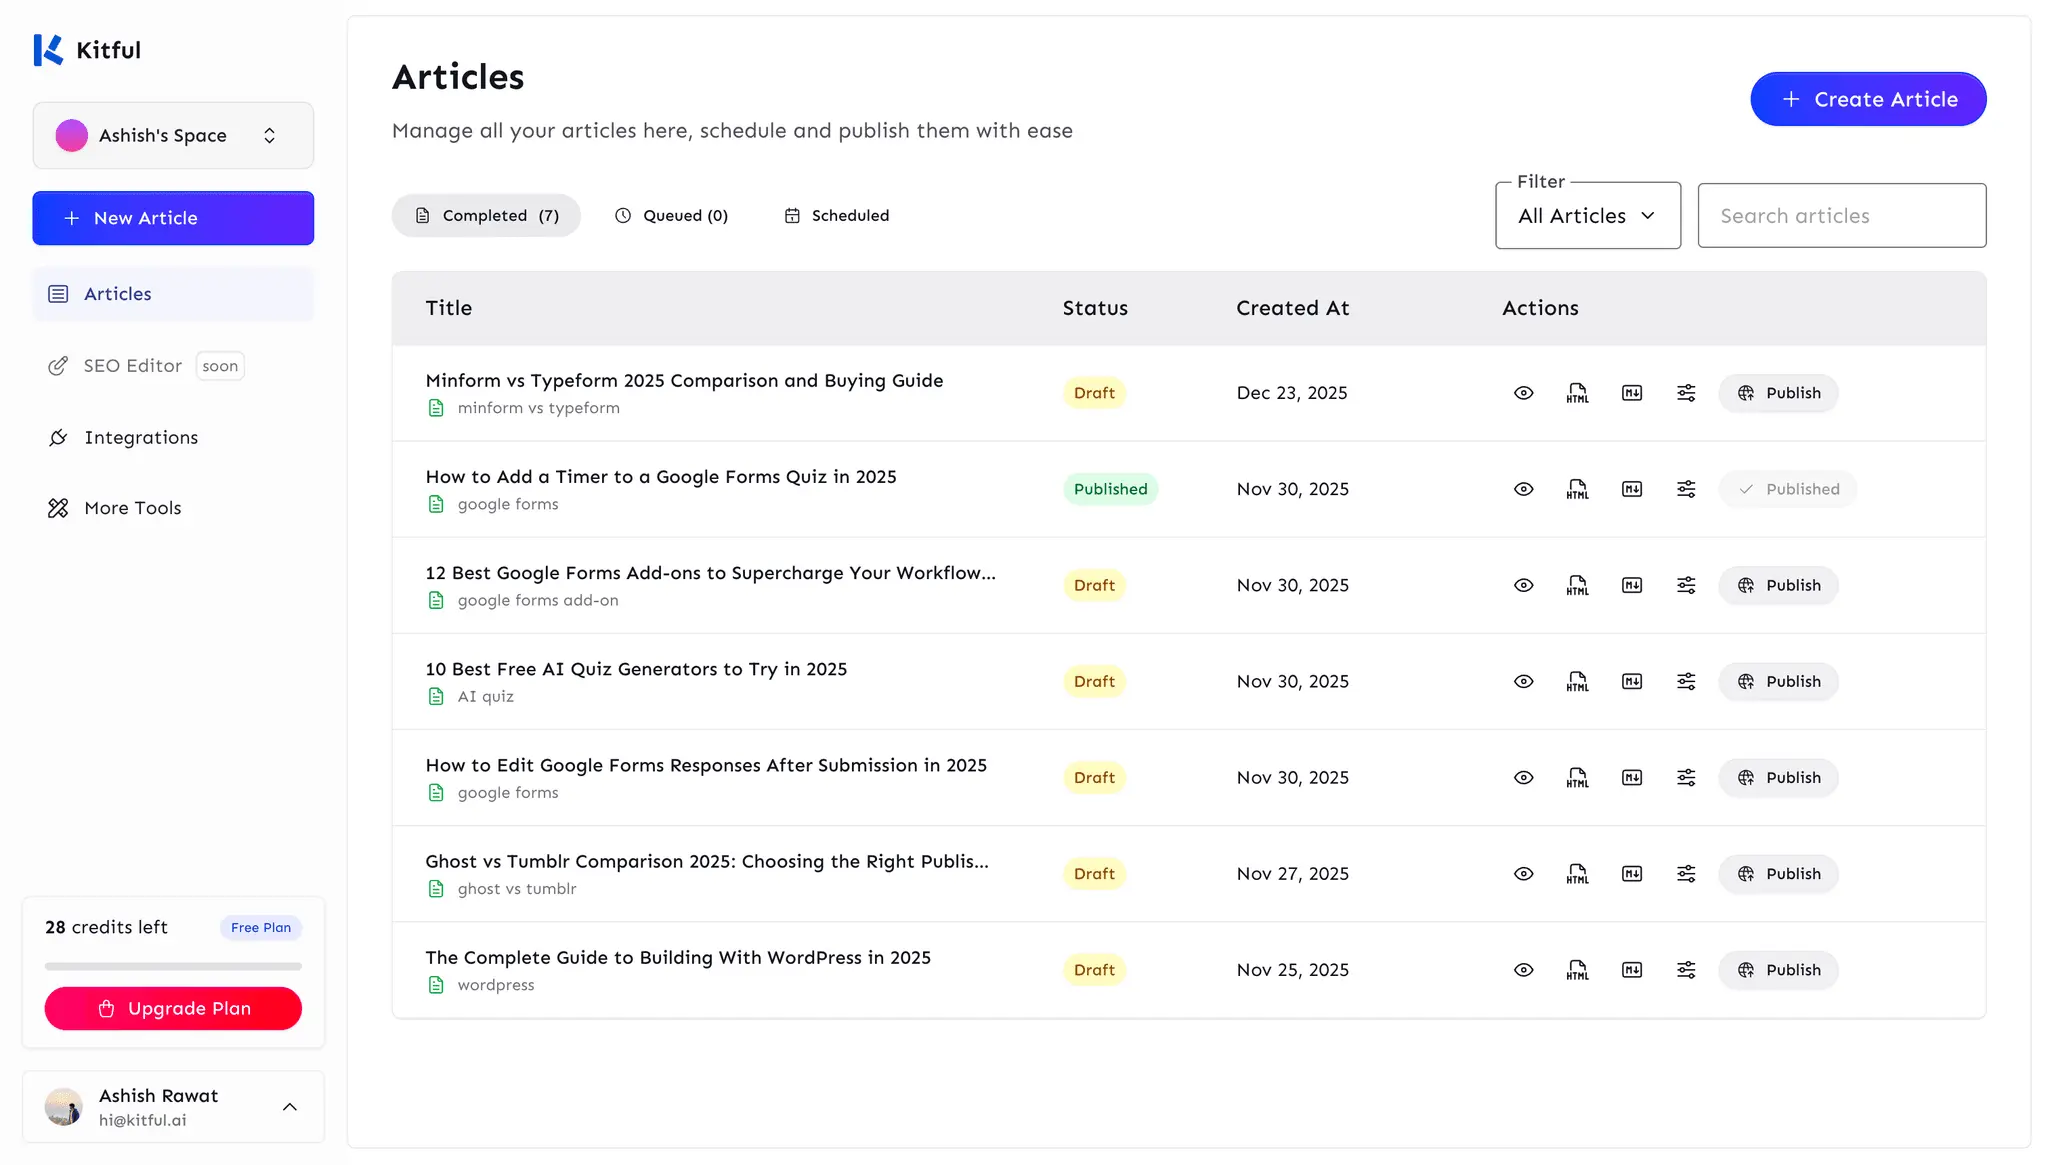Click the 'ghost vs tumblr' keyword text
This screenshot has height=1165, width=2048.
(x=517, y=889)
